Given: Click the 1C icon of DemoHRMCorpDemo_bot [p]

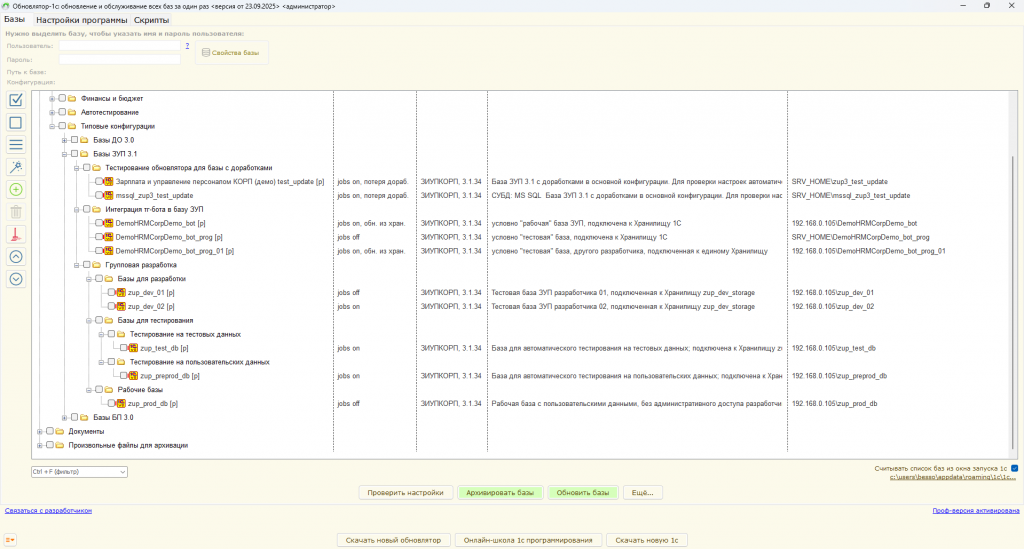Looking at the screenshot, I should (108, 223).
